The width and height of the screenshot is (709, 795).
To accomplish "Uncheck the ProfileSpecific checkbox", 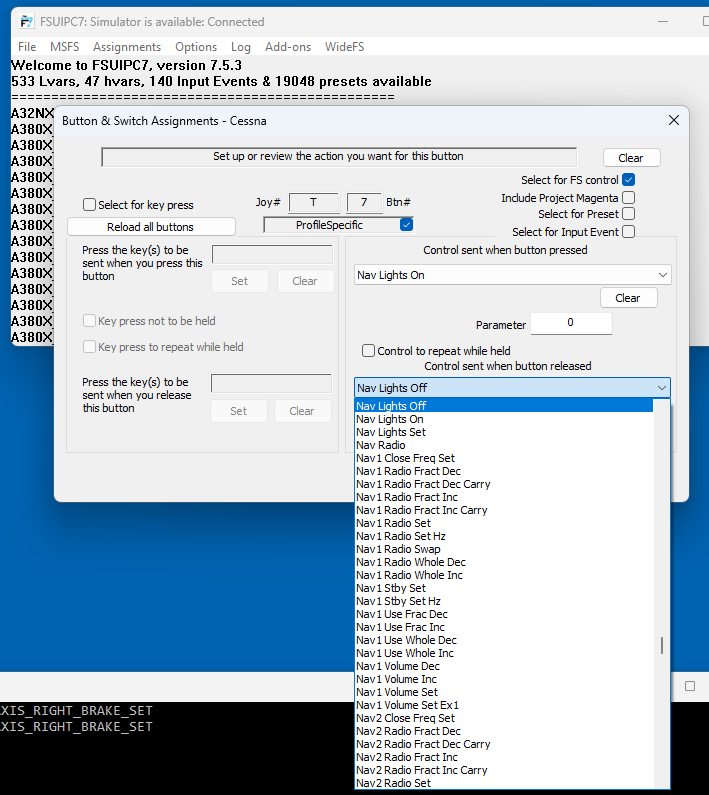I will 406,225.
